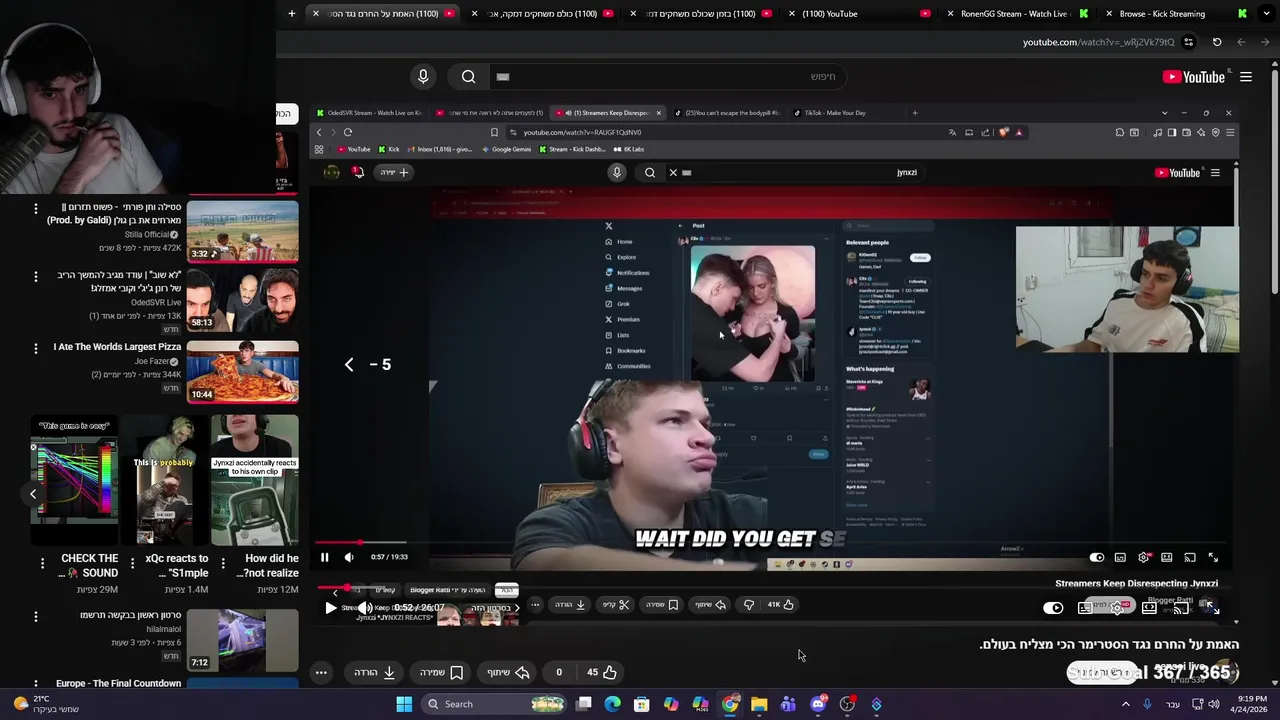Open Jynxzi accidentally reacts short thumbnail
1280x720 pixels.
pyautogui.click(x=254, y=481)
